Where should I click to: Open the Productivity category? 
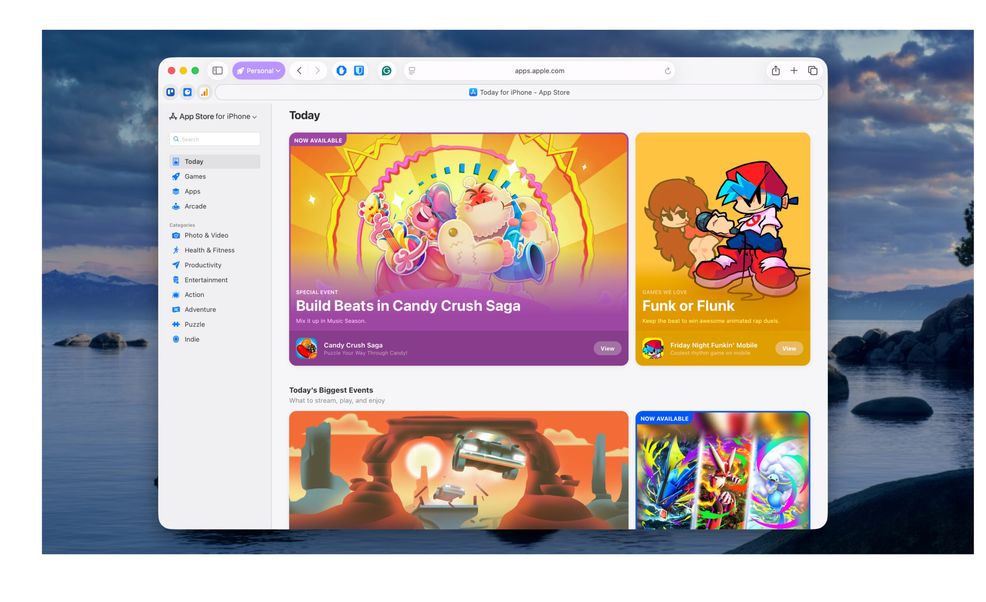pos(214,265)
